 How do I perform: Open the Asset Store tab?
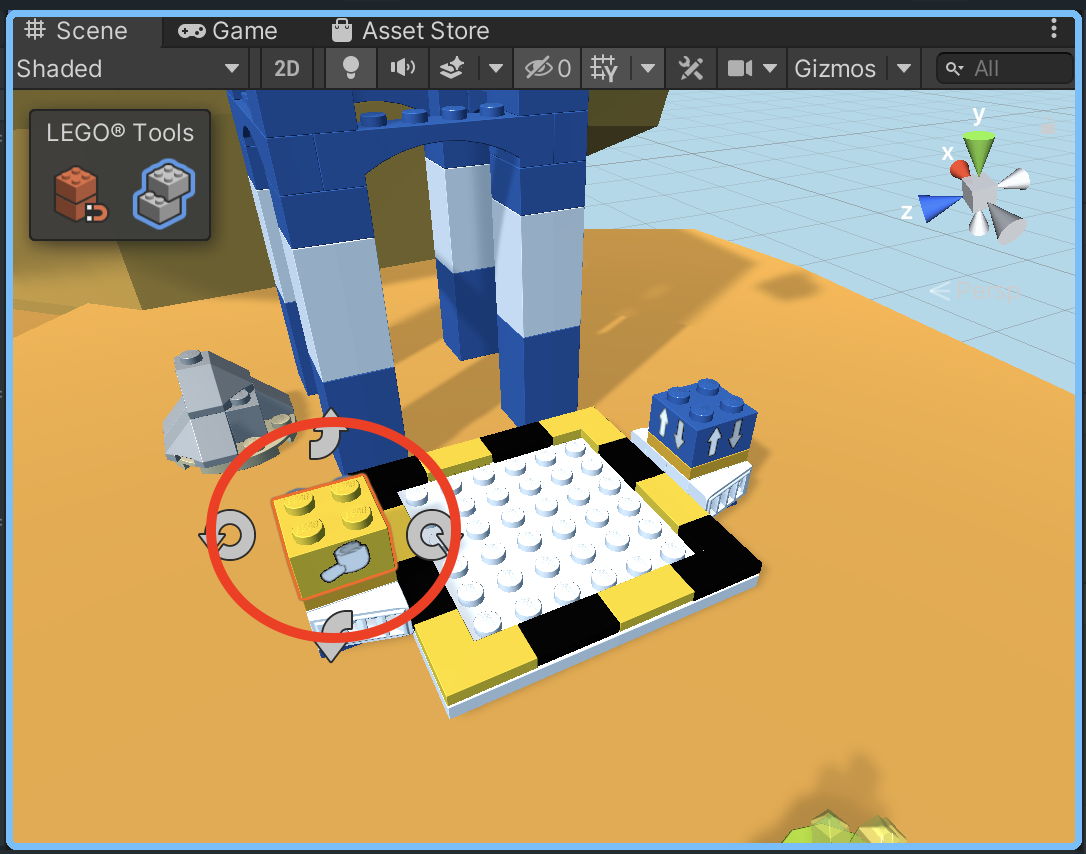(x=411, y=31)
